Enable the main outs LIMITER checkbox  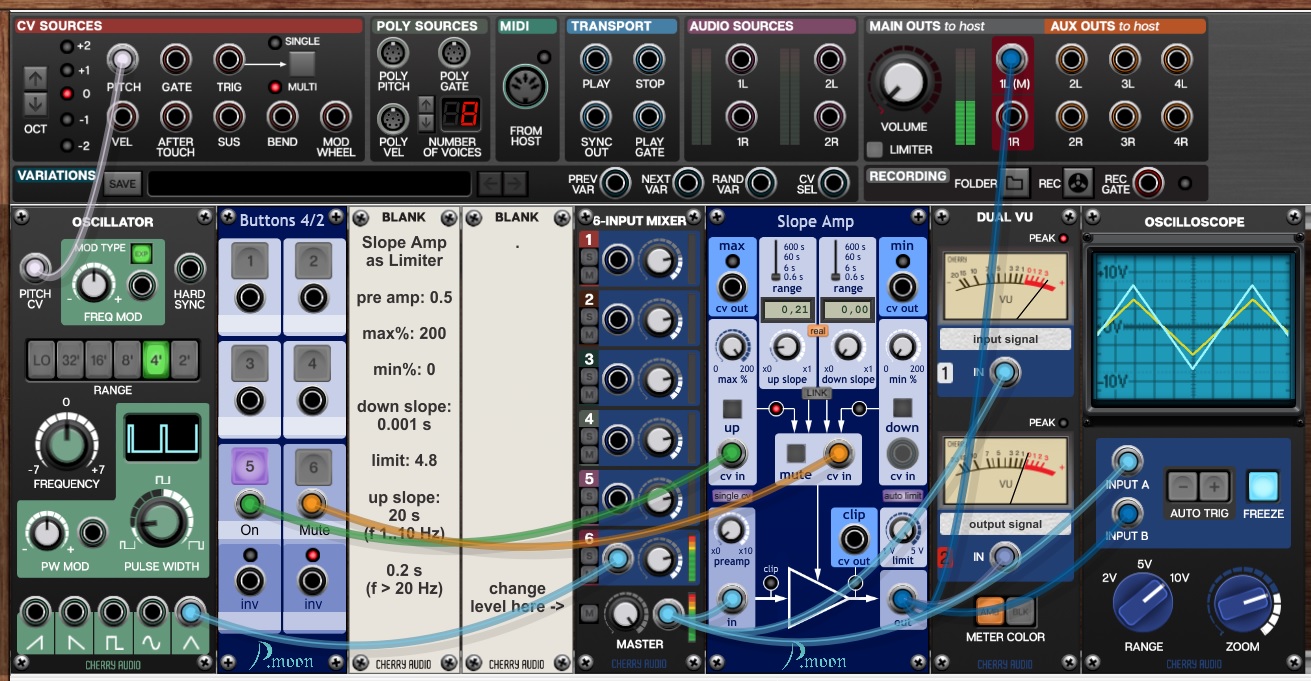tap(875, 150)
